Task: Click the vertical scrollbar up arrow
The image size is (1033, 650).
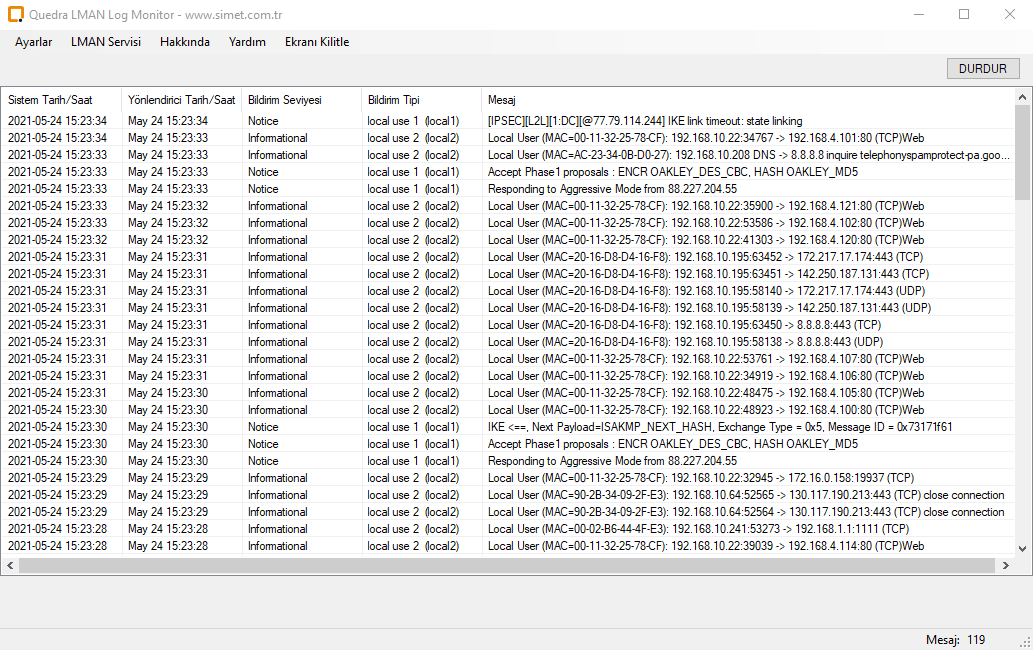Action: click(x=1022, y=98)
